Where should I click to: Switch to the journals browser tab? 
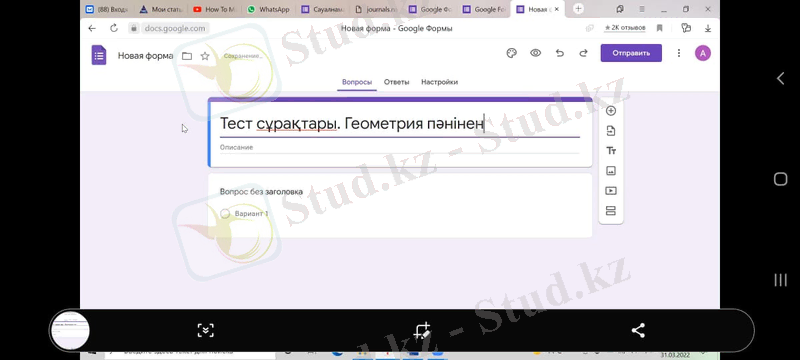(x=377, y=9)
